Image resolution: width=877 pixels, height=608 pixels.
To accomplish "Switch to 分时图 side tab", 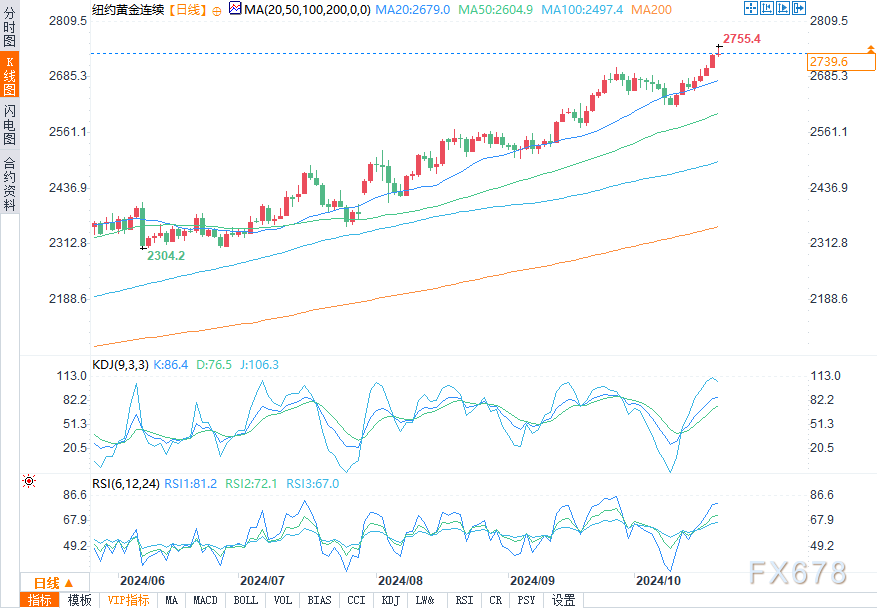I will click(x=10, y=30).
